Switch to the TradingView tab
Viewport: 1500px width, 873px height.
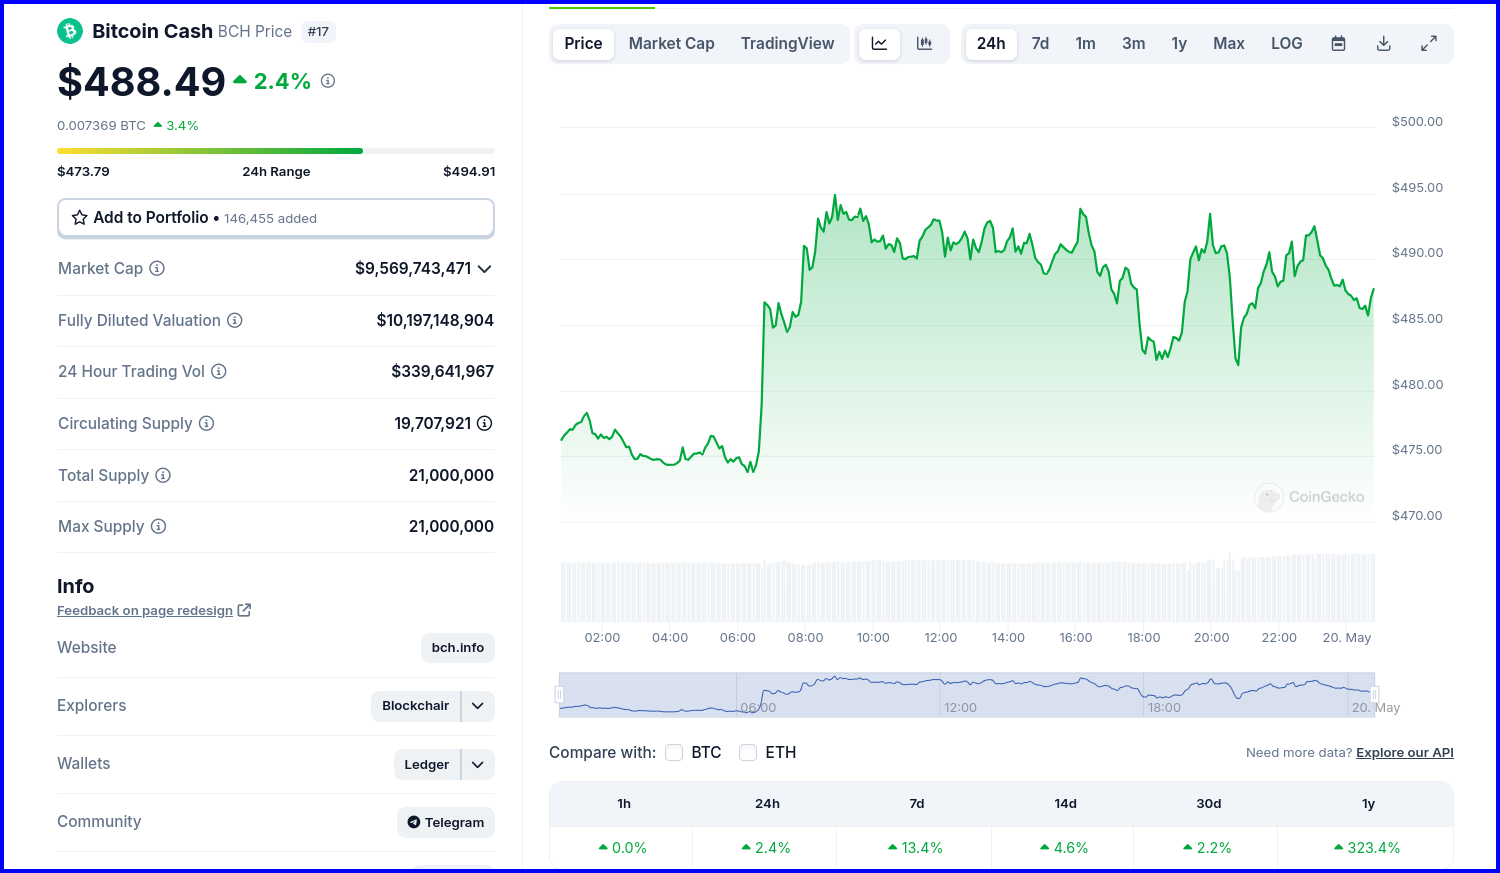(787, 44)
